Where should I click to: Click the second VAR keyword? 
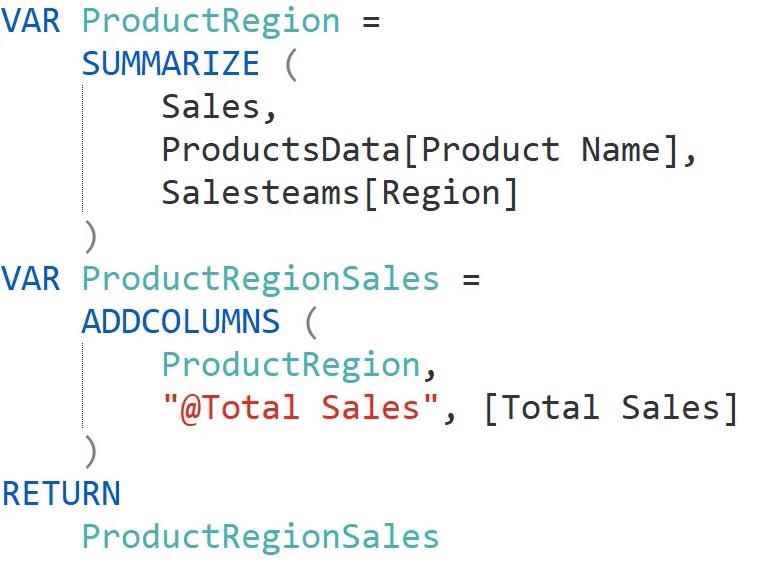tap(31, 279)
